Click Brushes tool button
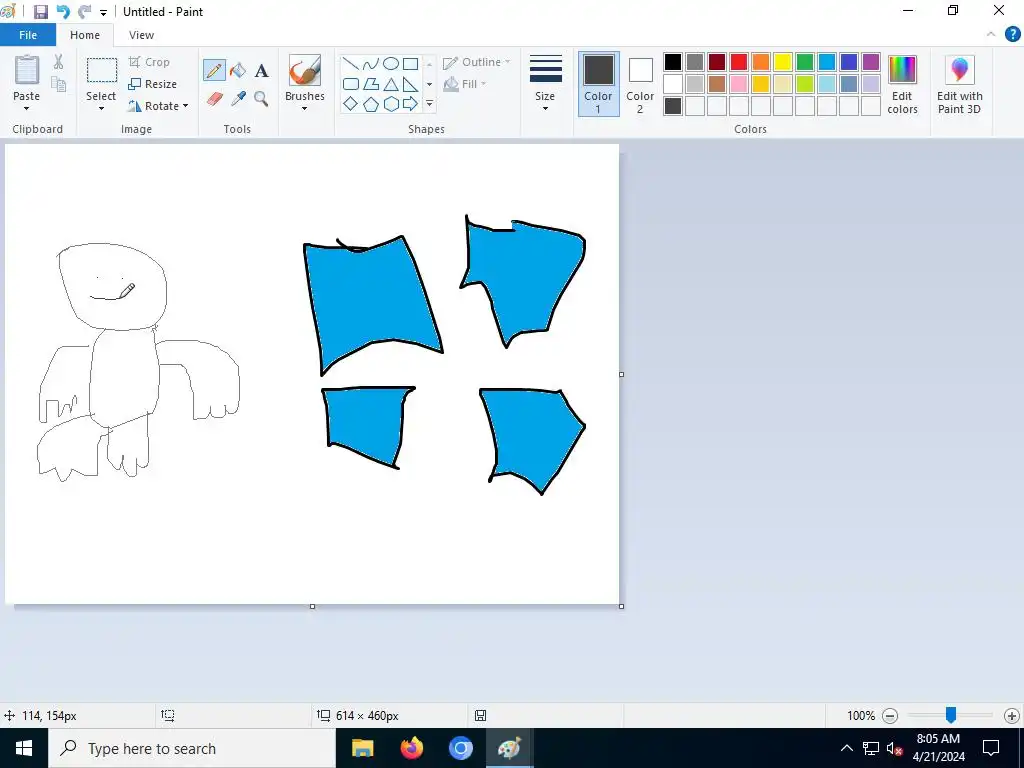This screenshot has height=768, width=1024. coord(304,71)
